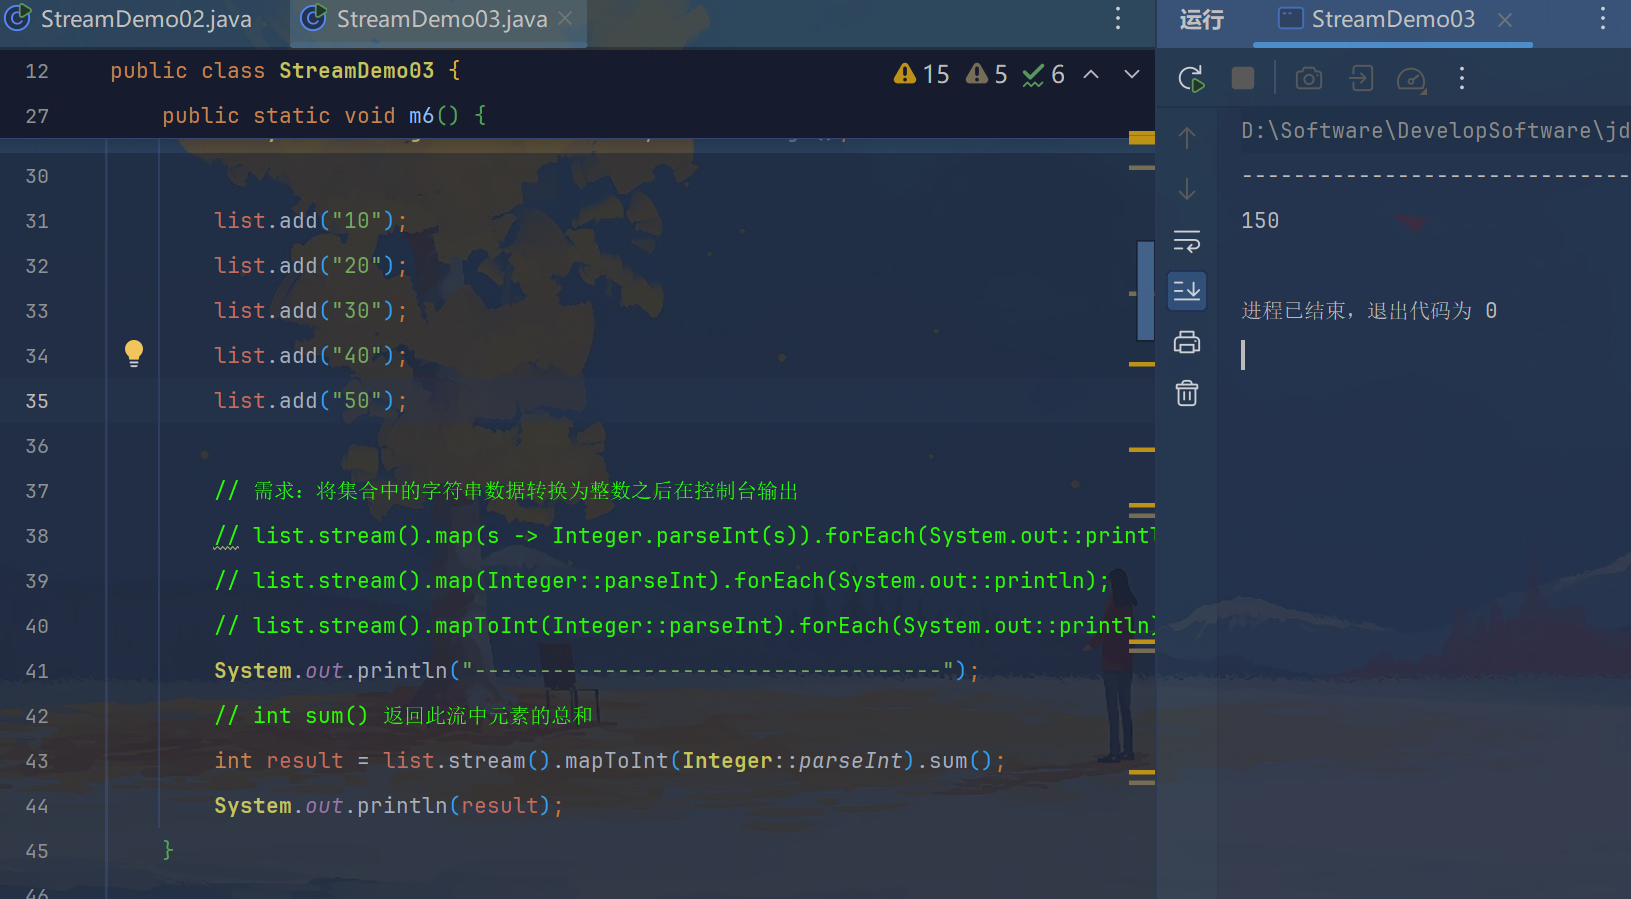The height and width of the screenshot is (899, 1631).
Task: Click list.add("20") code line
Action: coord(311,266)
